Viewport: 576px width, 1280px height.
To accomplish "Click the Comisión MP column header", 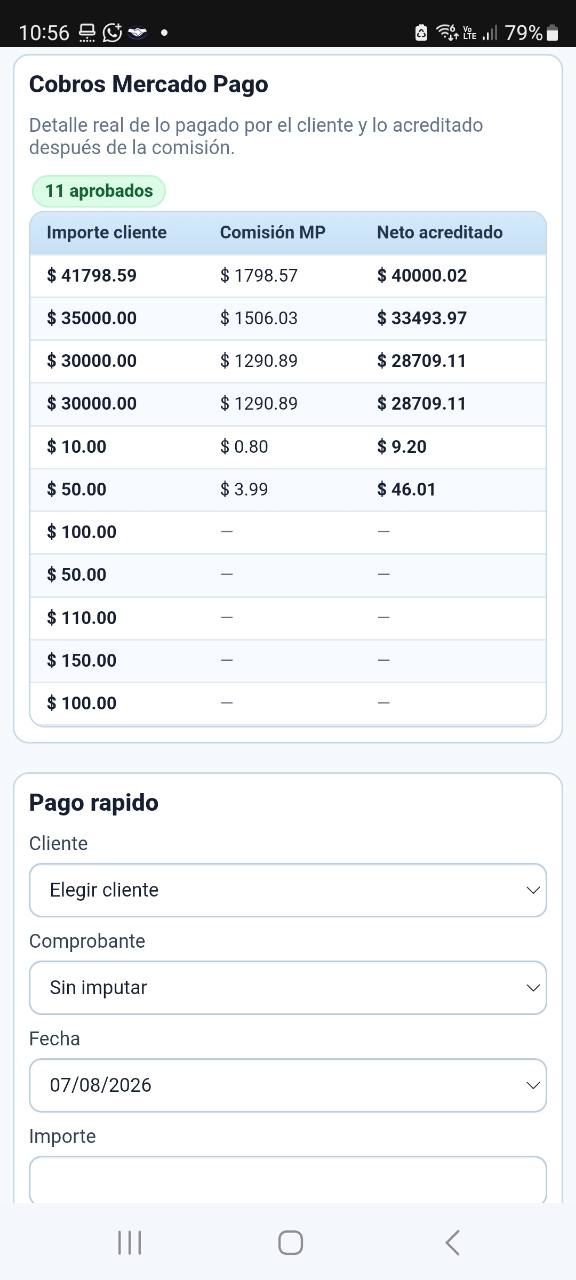I will point(272,232).
